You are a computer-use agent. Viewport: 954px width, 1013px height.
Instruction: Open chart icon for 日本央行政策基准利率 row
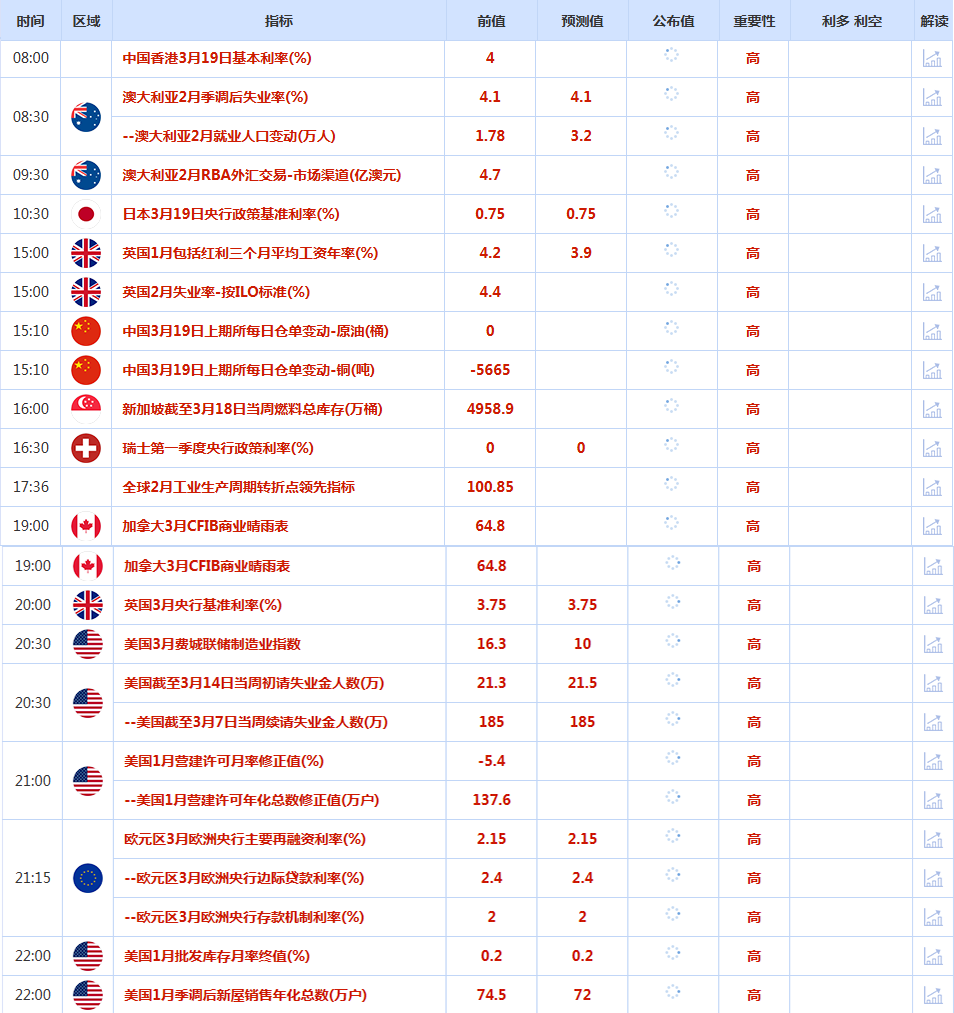[932, 214]
